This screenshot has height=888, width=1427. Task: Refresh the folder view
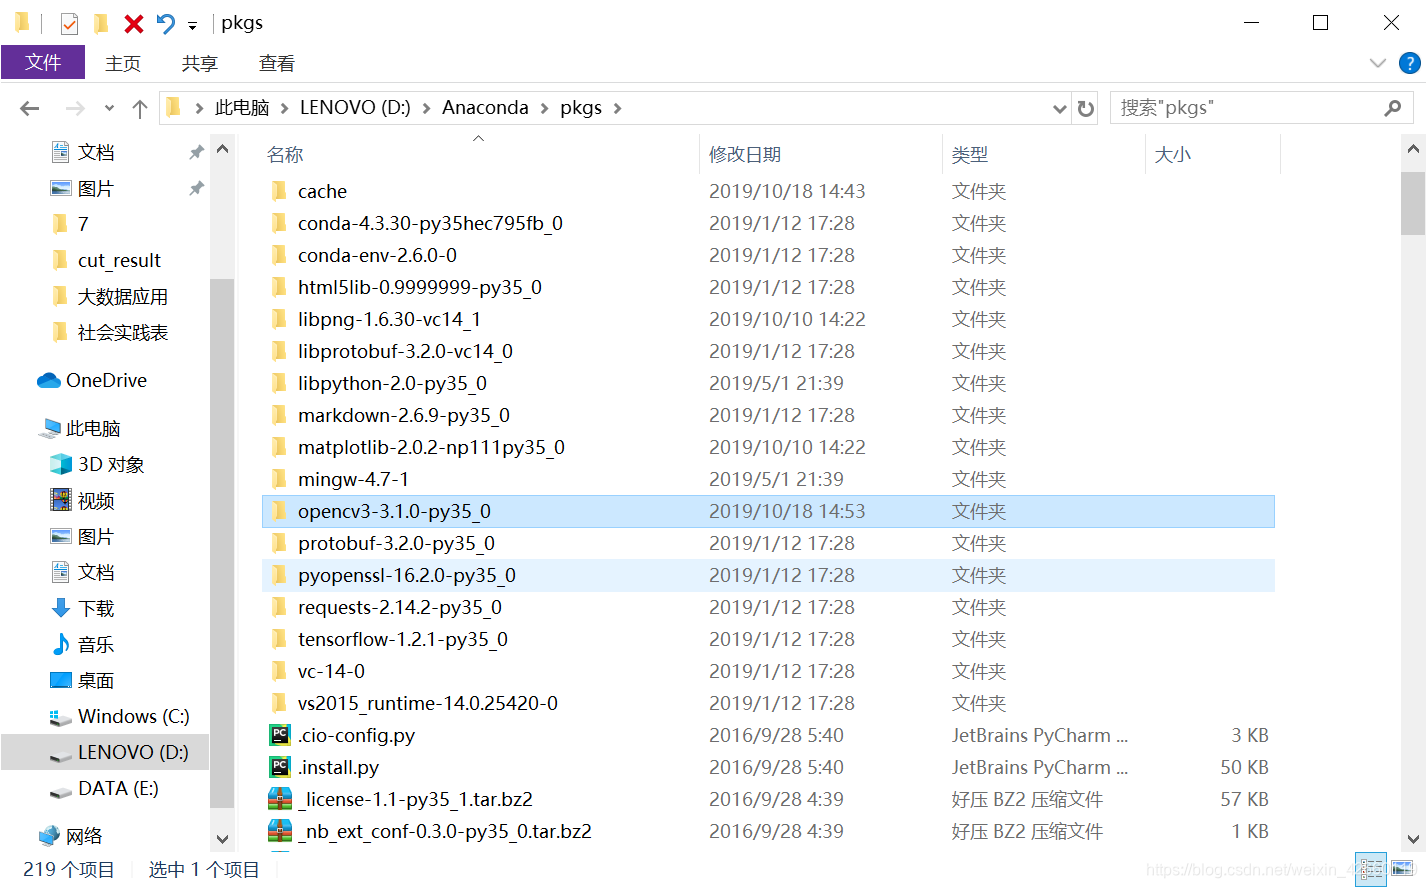click(x=1086, y=108)
